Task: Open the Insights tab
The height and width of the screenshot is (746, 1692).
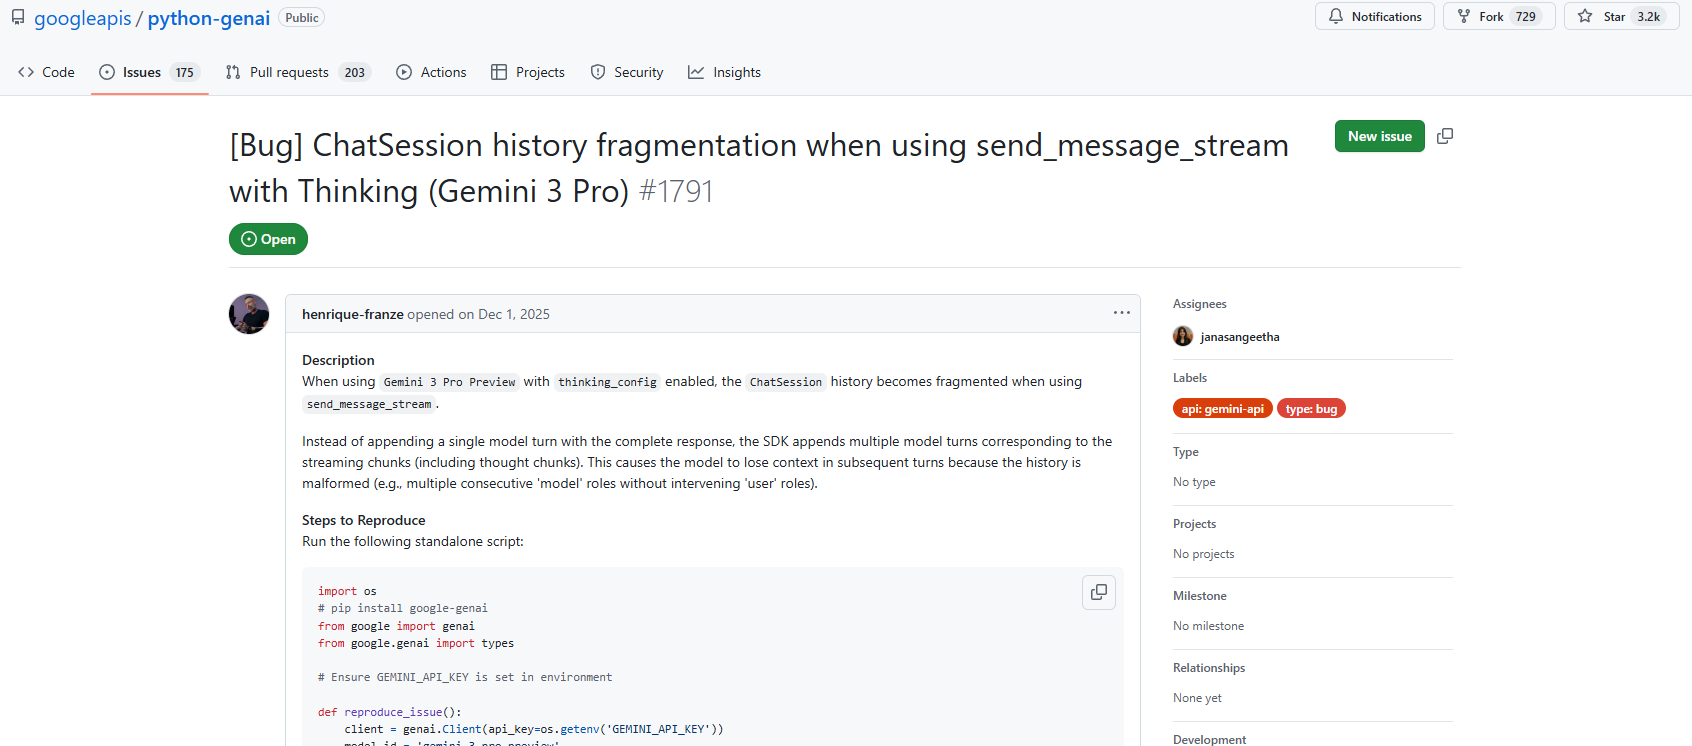Action: tap(724, 72)
